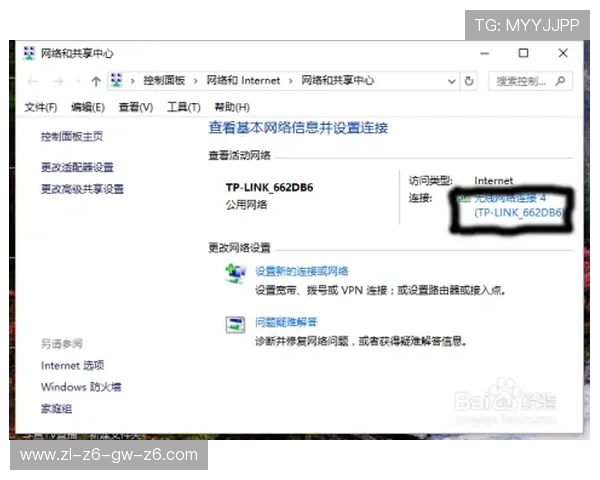Screen dimensions: 600x480
Task: Open Windows 防火墙 link
Action: (81, 387)
